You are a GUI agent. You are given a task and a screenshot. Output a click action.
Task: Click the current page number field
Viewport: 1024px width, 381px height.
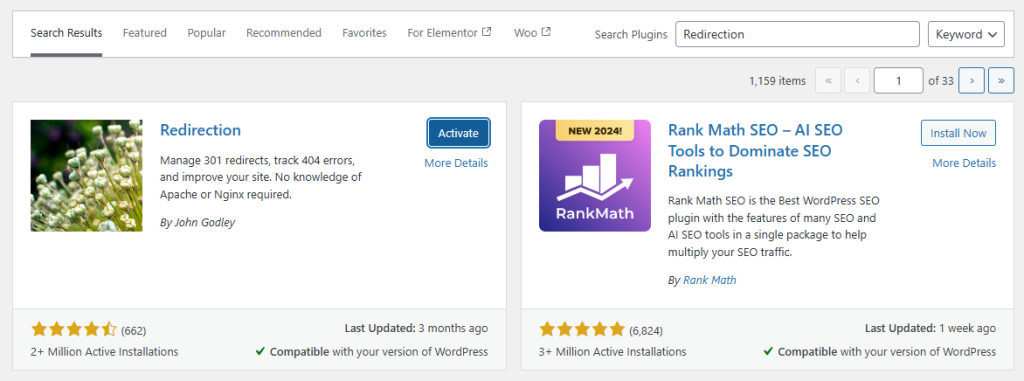tap(899, 81)
